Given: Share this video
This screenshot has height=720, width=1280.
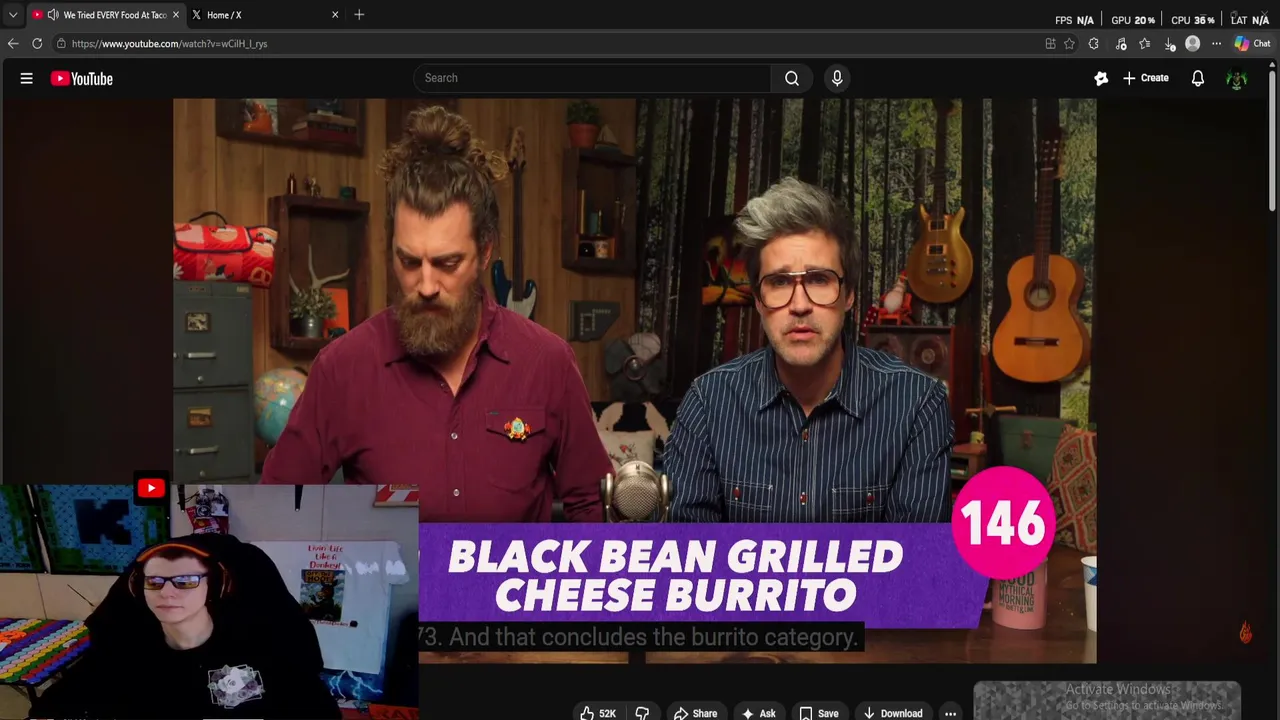Looking at the screenshot, I should [695, 713].
